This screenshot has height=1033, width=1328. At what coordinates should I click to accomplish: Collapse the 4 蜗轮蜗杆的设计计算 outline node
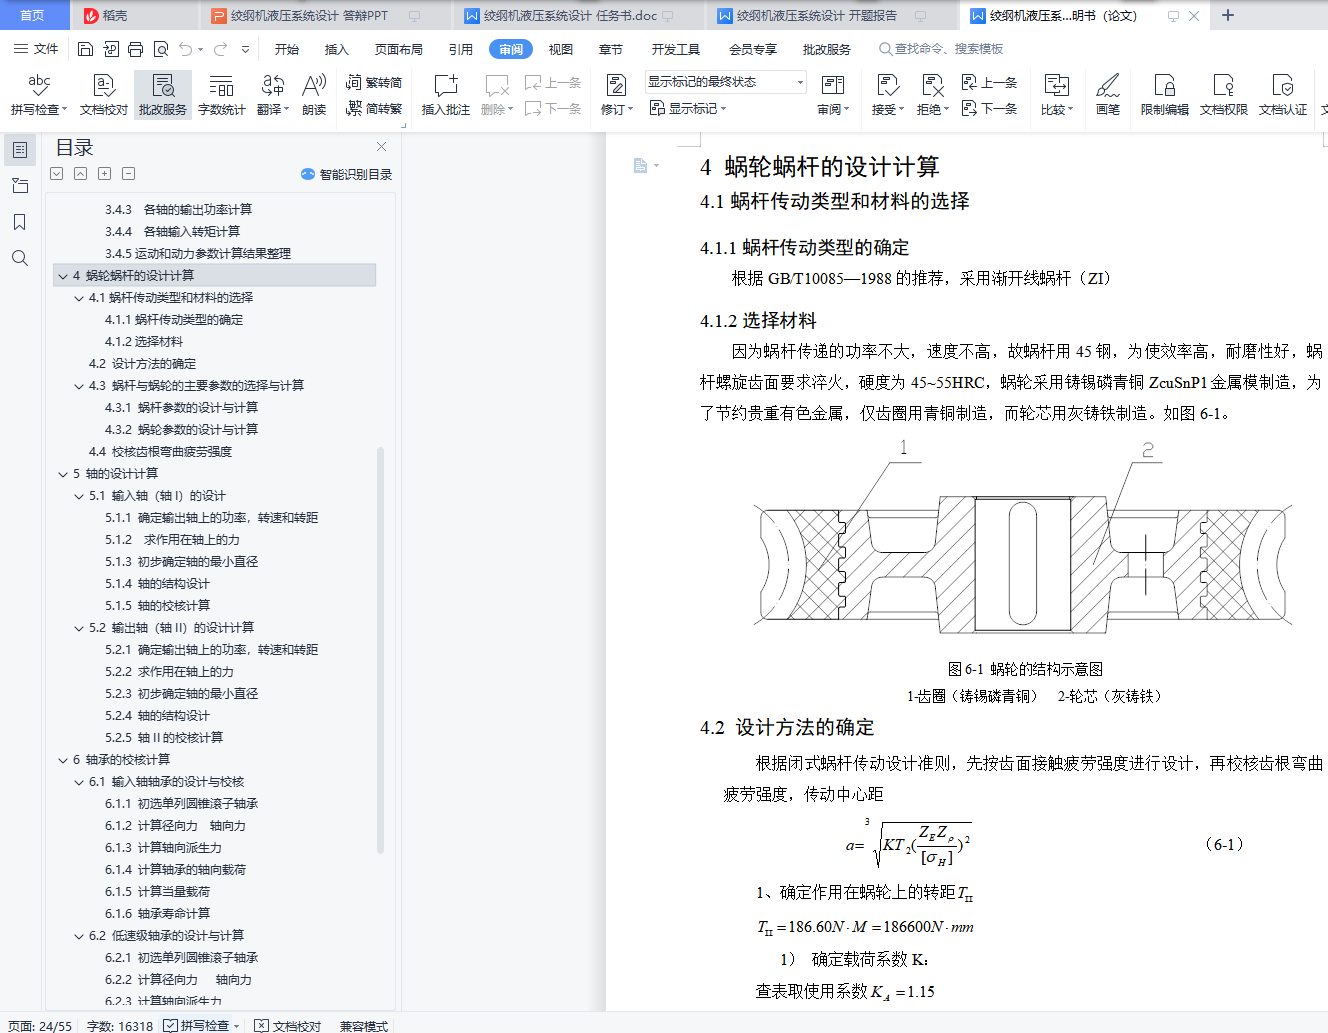click(x=63, y=276)
